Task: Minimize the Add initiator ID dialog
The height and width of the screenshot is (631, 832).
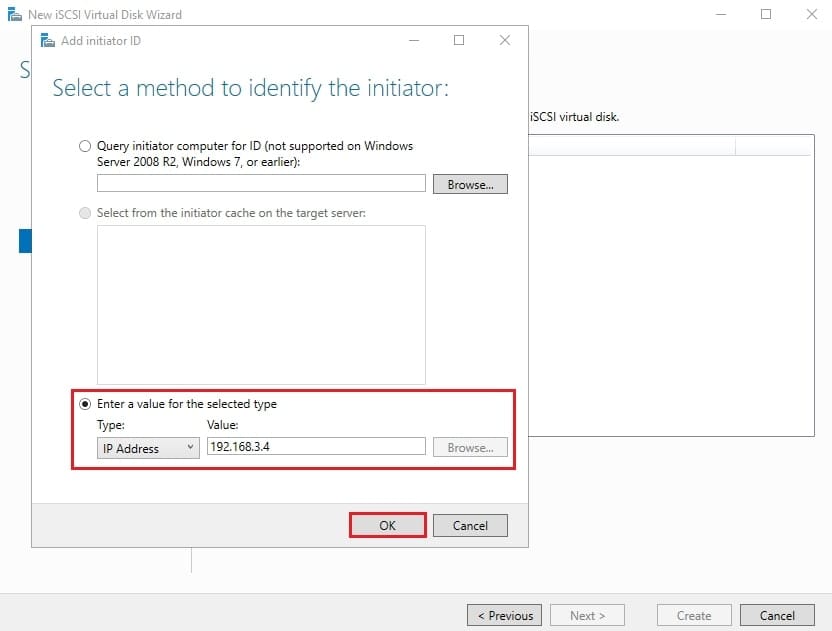Action: (x=414, y=40)
